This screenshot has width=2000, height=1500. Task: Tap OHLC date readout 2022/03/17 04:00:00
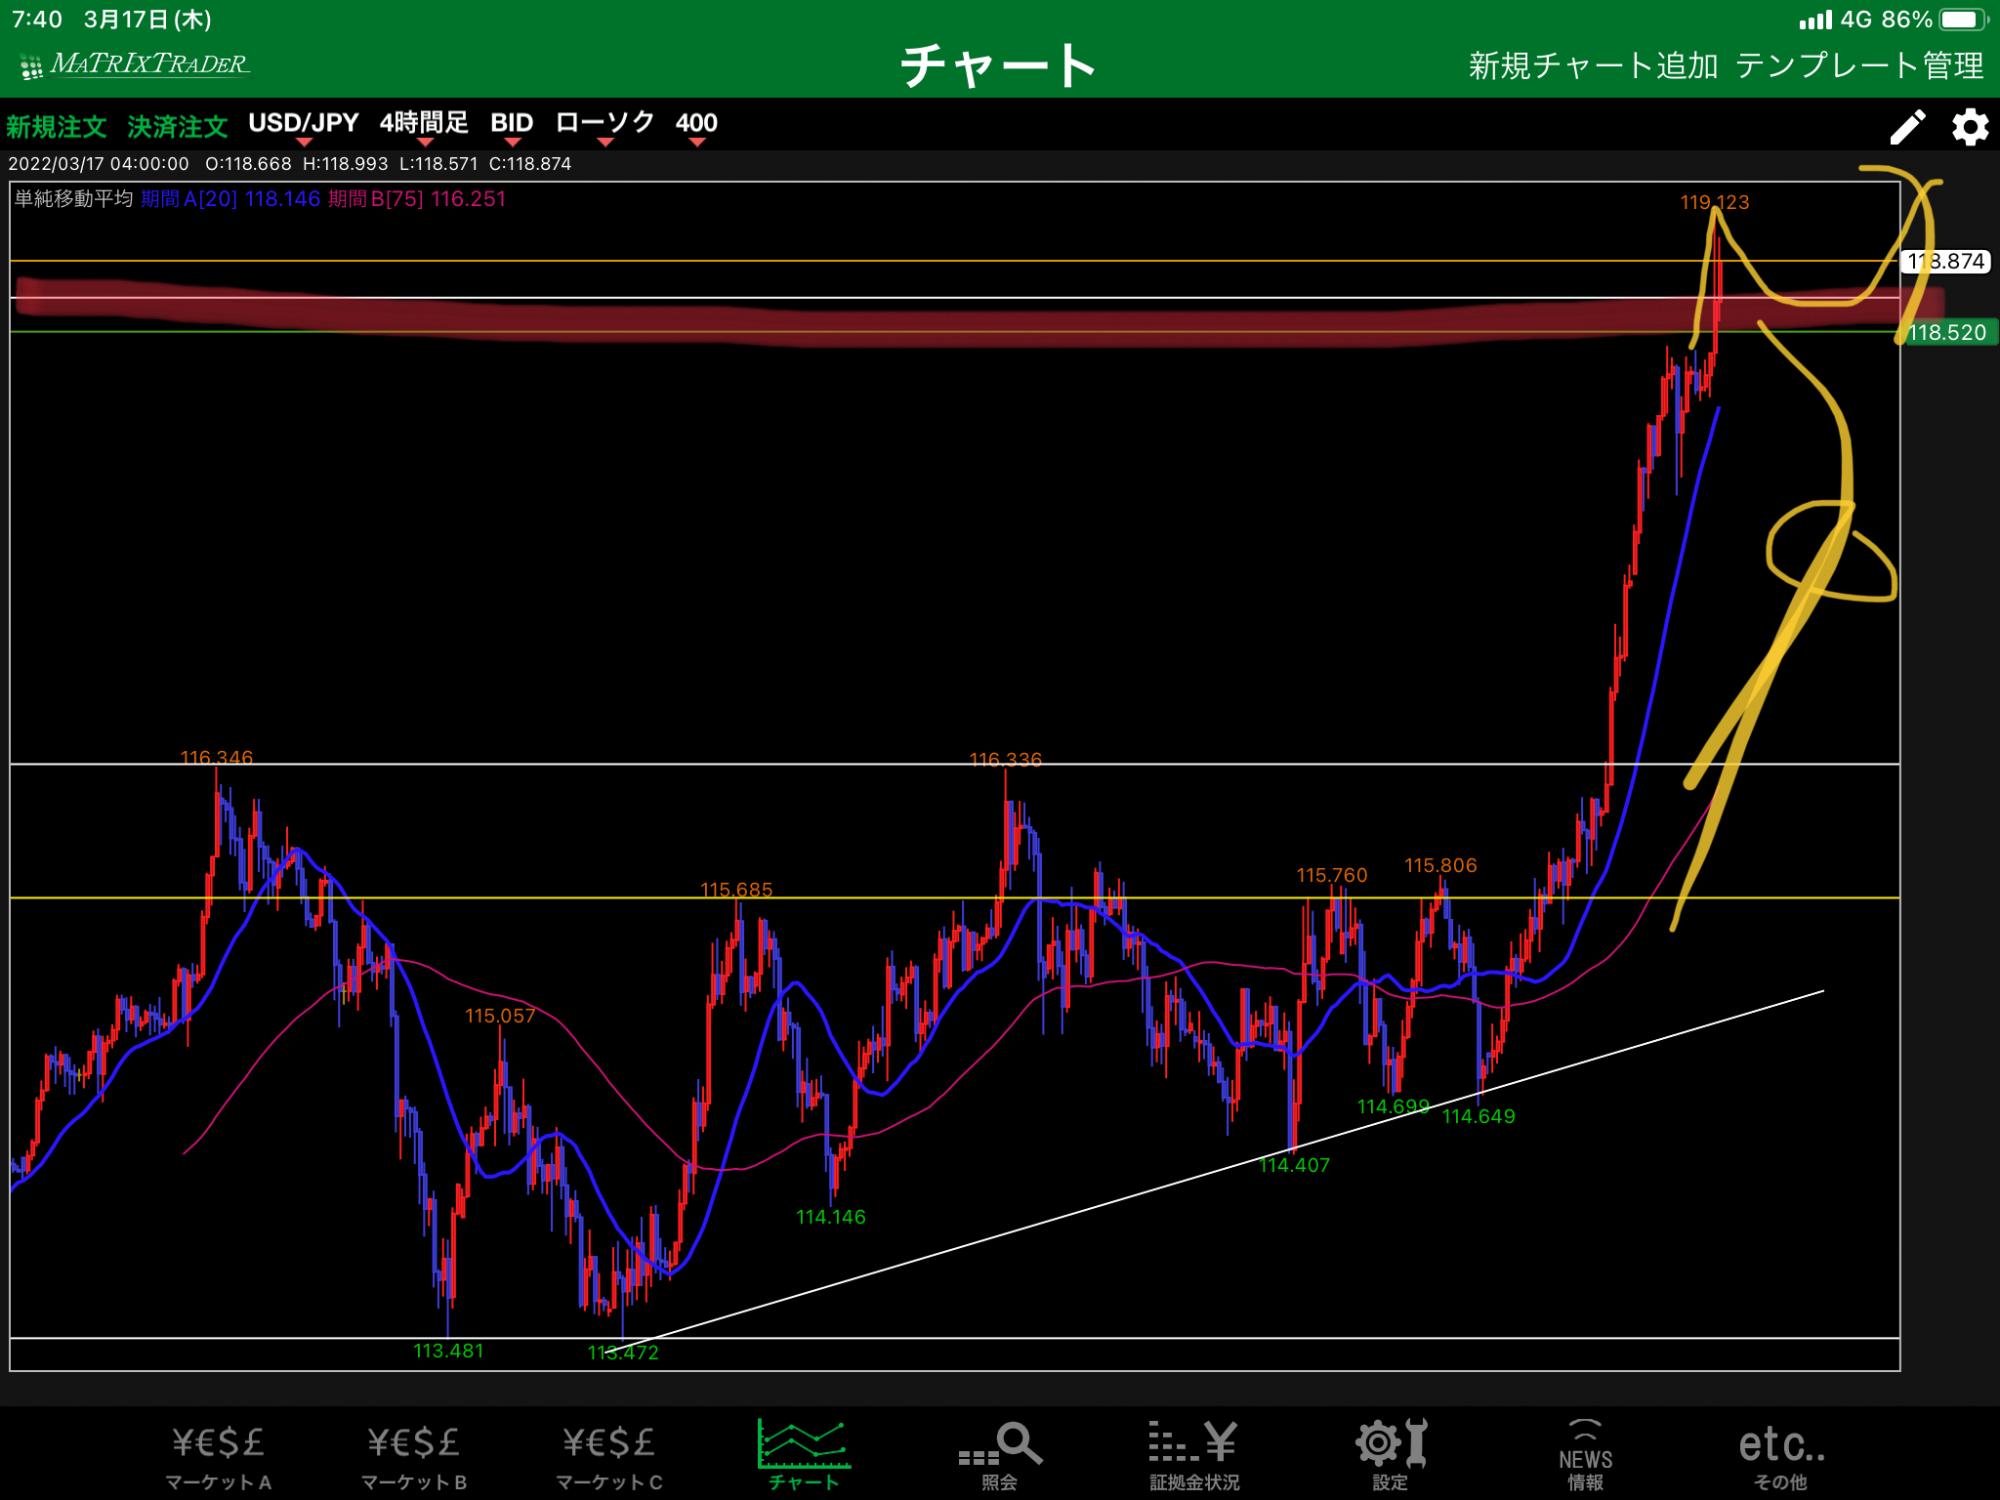click(x=98, y=164)
